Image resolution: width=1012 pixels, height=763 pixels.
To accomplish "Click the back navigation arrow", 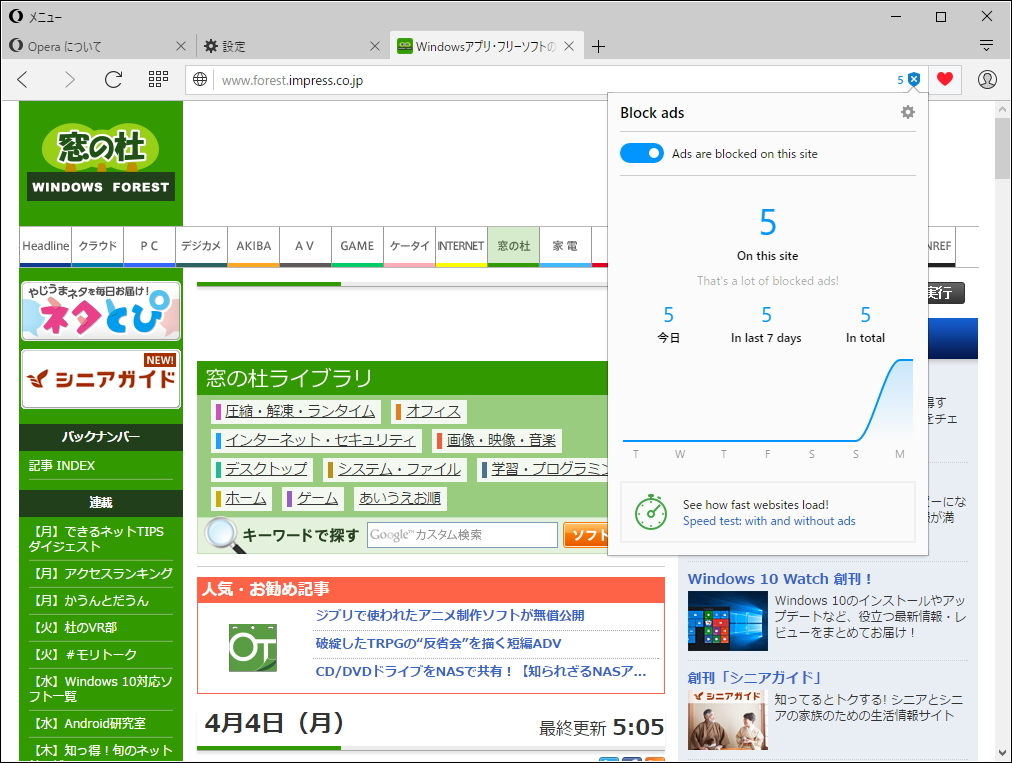I will 22,79.
